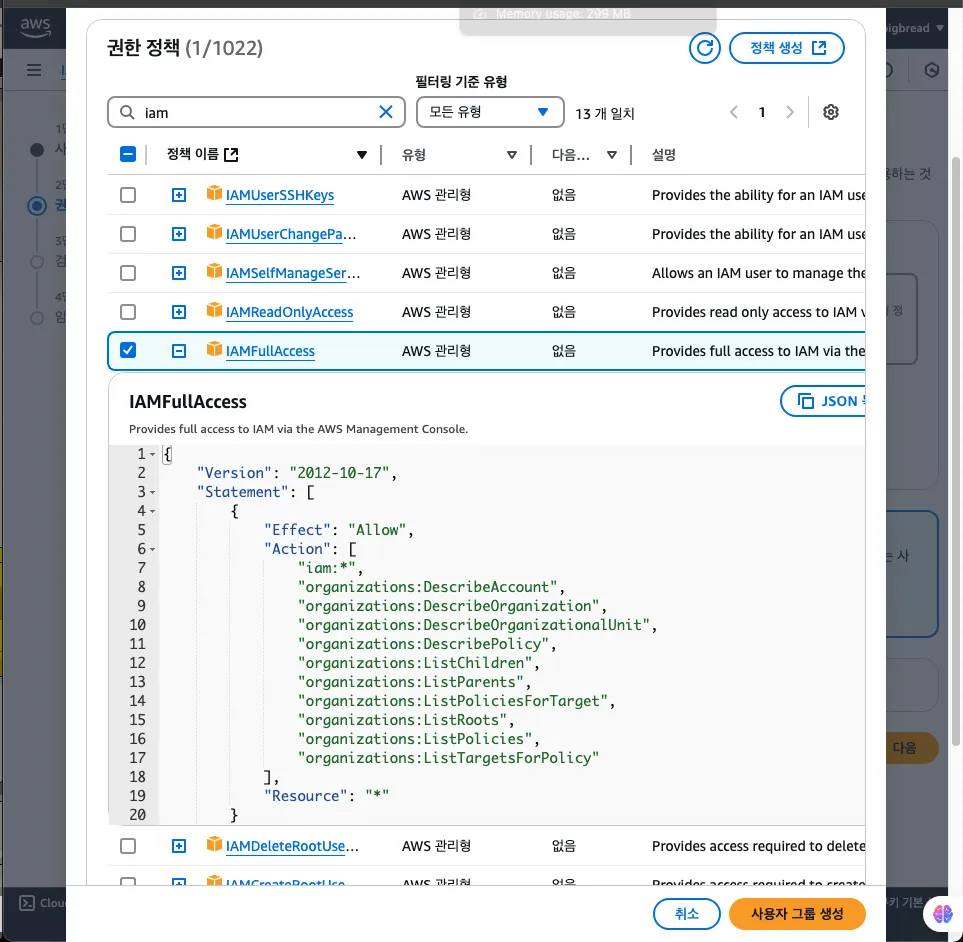The image size is (963, 942).
Task: Fold JSON Action array at line 6
Action: click(152, 550)
